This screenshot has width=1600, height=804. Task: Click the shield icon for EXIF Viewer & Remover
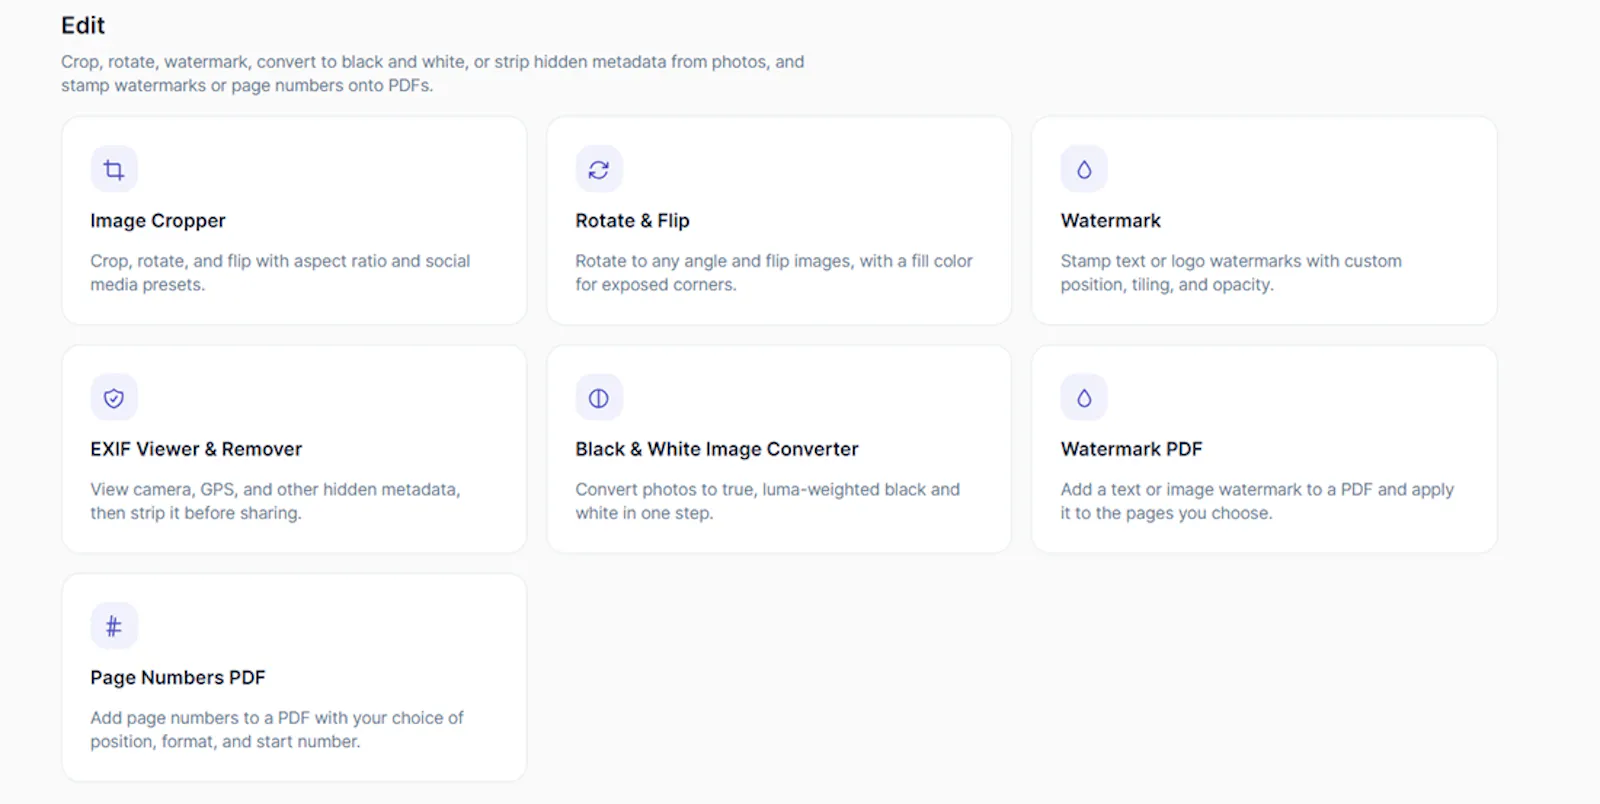[x=114, y=398]
